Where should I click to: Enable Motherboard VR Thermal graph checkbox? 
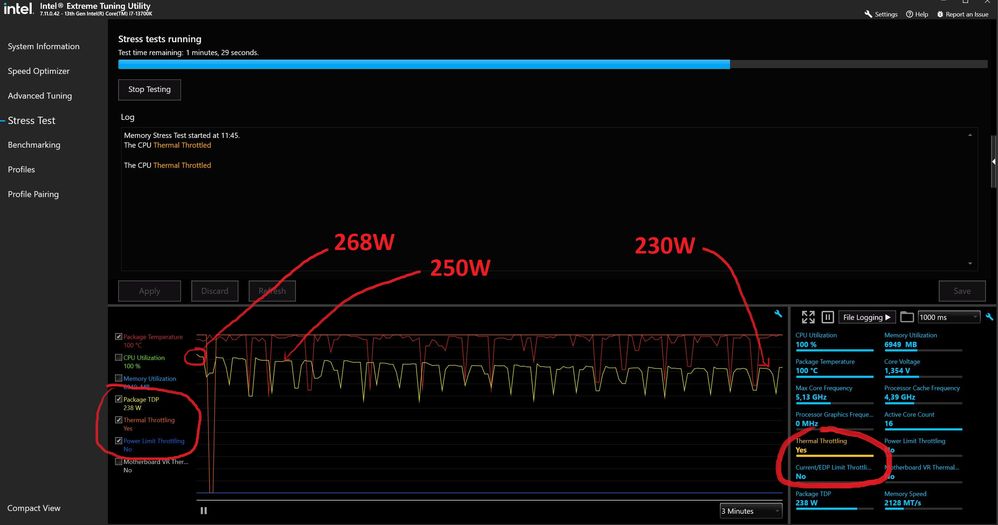(118, 461)
